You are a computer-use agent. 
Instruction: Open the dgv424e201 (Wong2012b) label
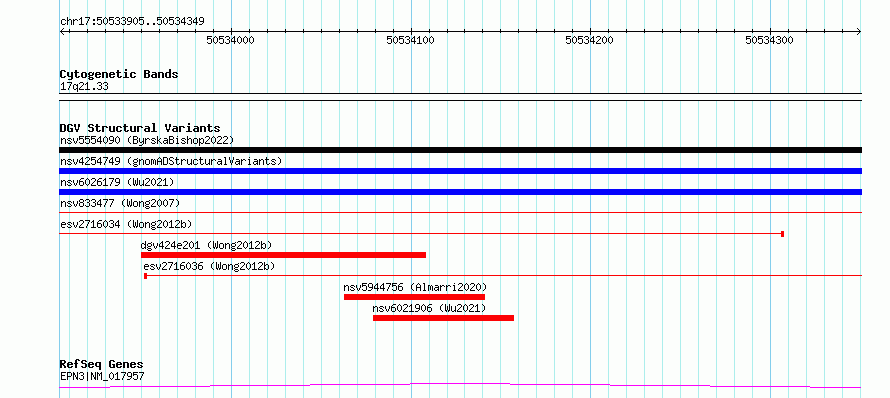tap(207, 245)
